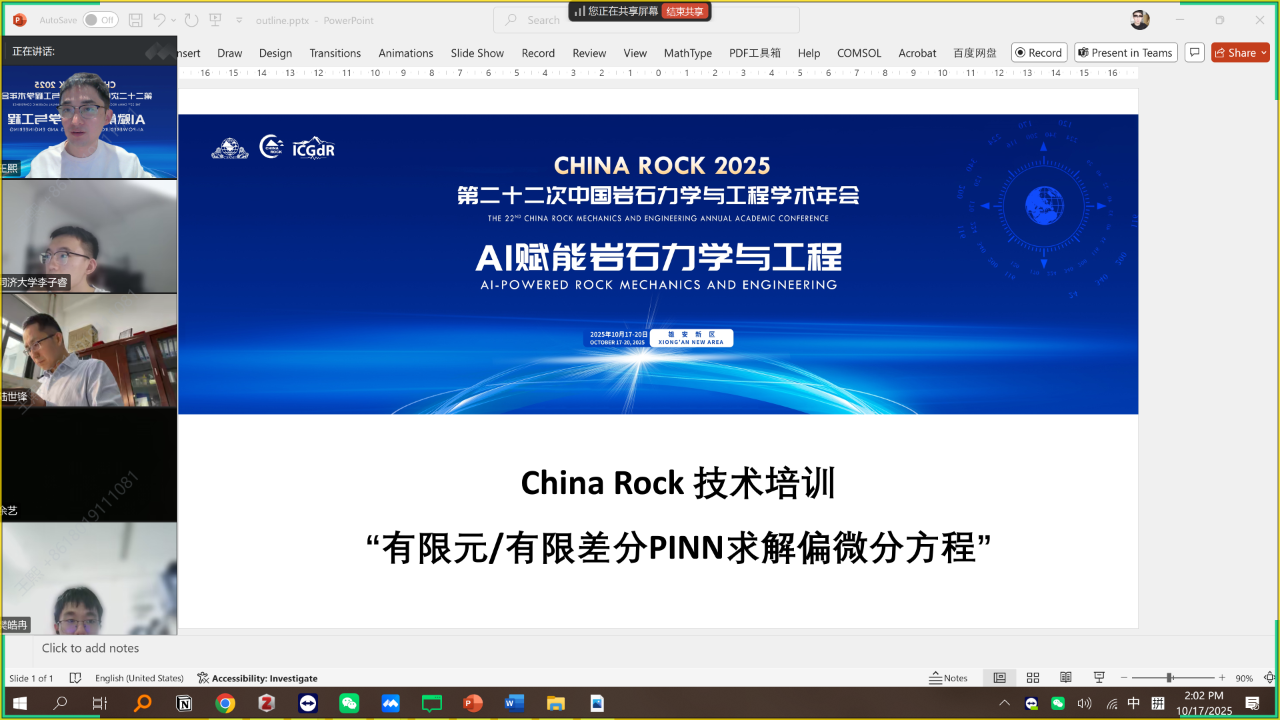Open the Customize Quick Access Toolbar dropdown
Viewport: 1280px width, 720px height.
(239, 20)
